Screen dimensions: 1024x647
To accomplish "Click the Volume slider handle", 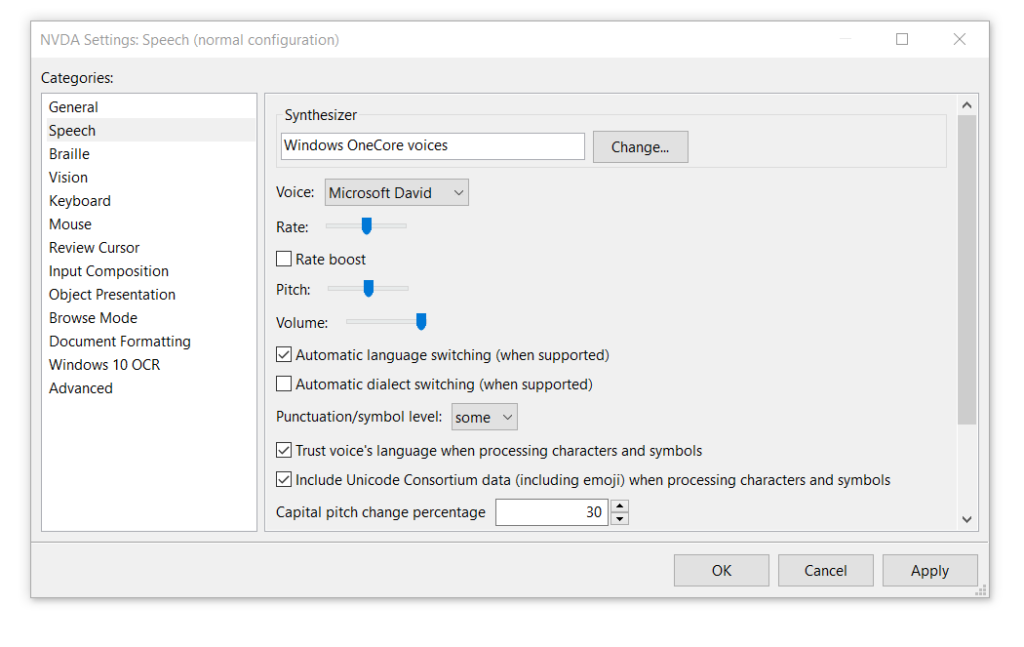I will pos(421,321).
